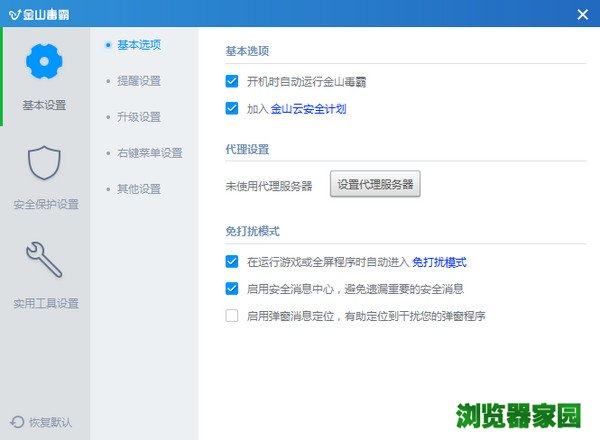Viewport: 600px width, 440px height.
Task: Open the 基本设置 gear icon
Action: coord(44,61)
